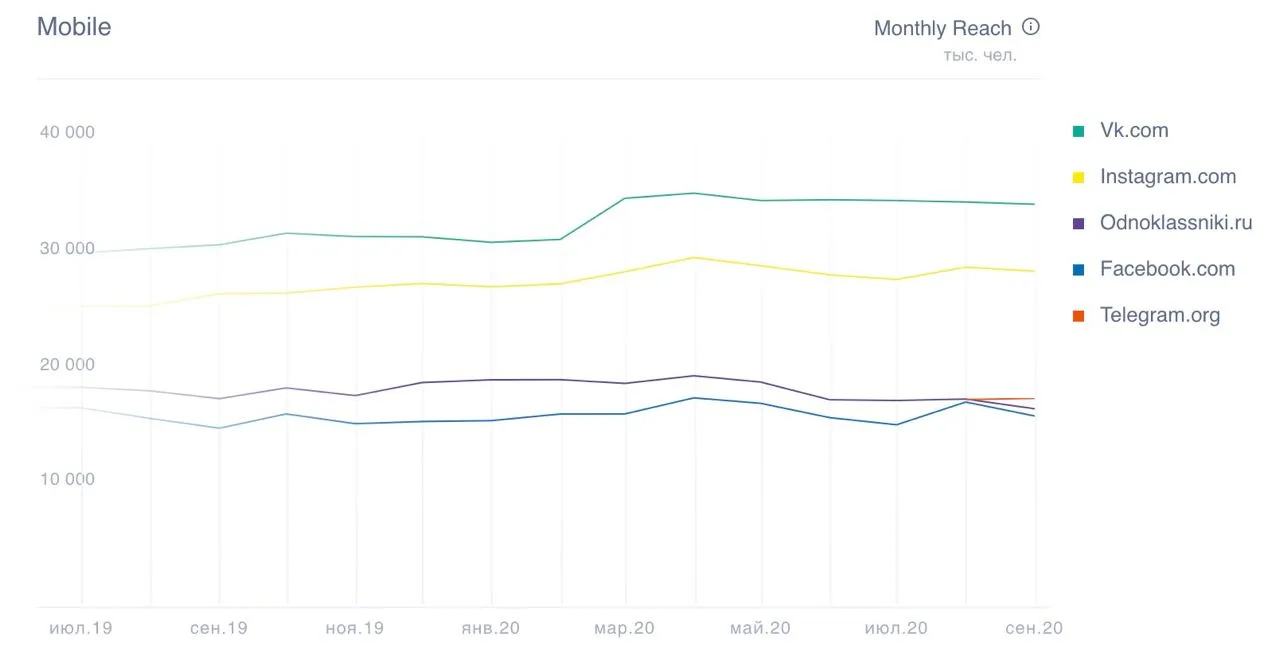The image size is (1280, 672).
Task: Select the сен.20 axis label
Action: coord(1033,629)
